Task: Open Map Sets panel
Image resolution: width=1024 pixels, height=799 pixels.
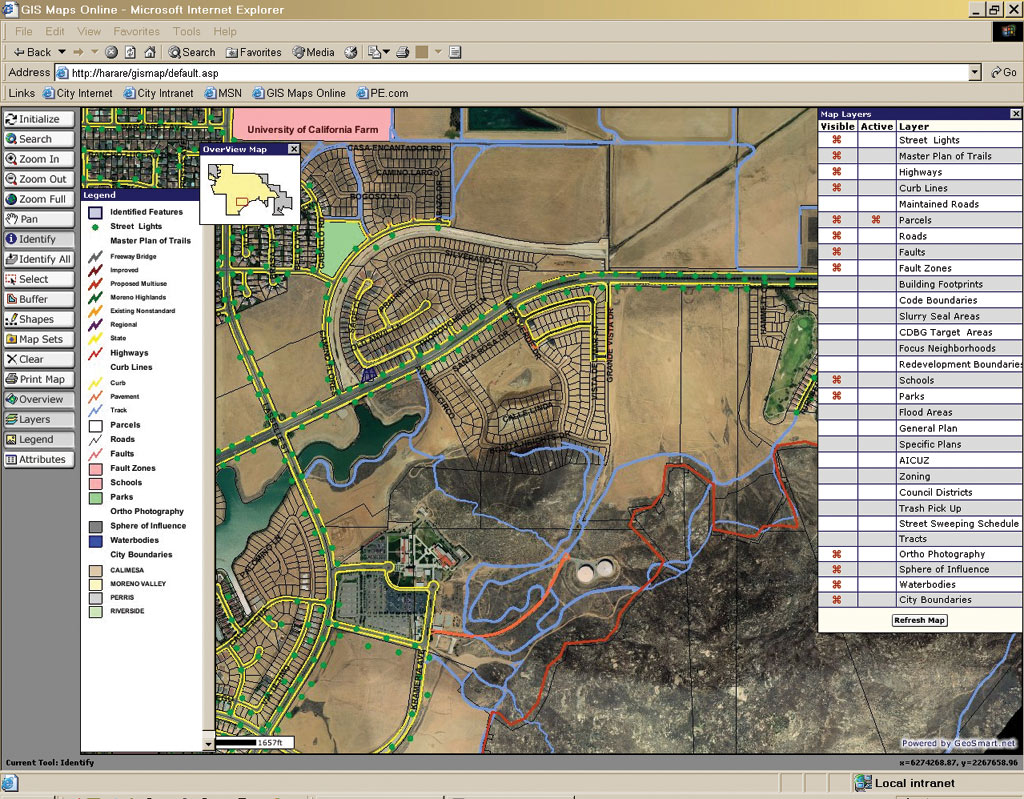Action: (x=39, y=340)
